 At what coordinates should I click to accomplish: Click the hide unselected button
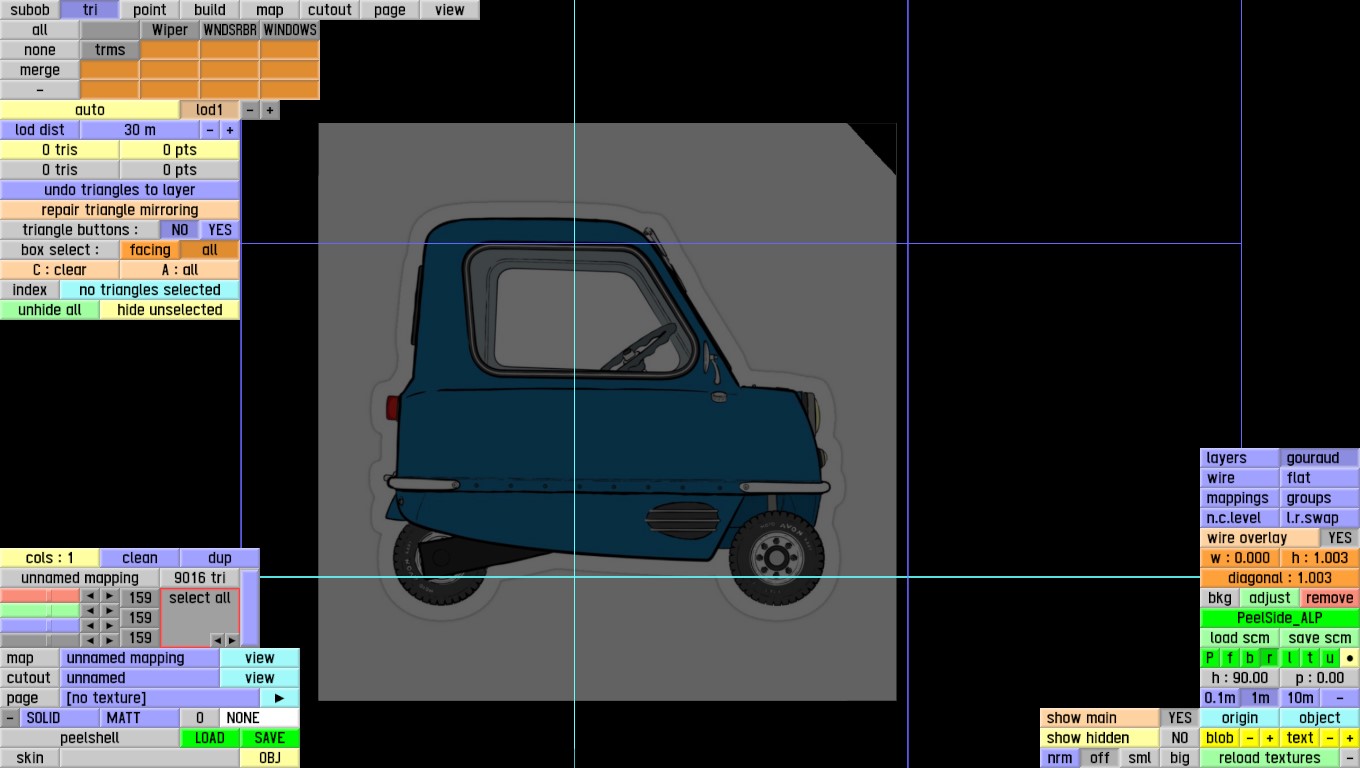(x=170, y=310)
